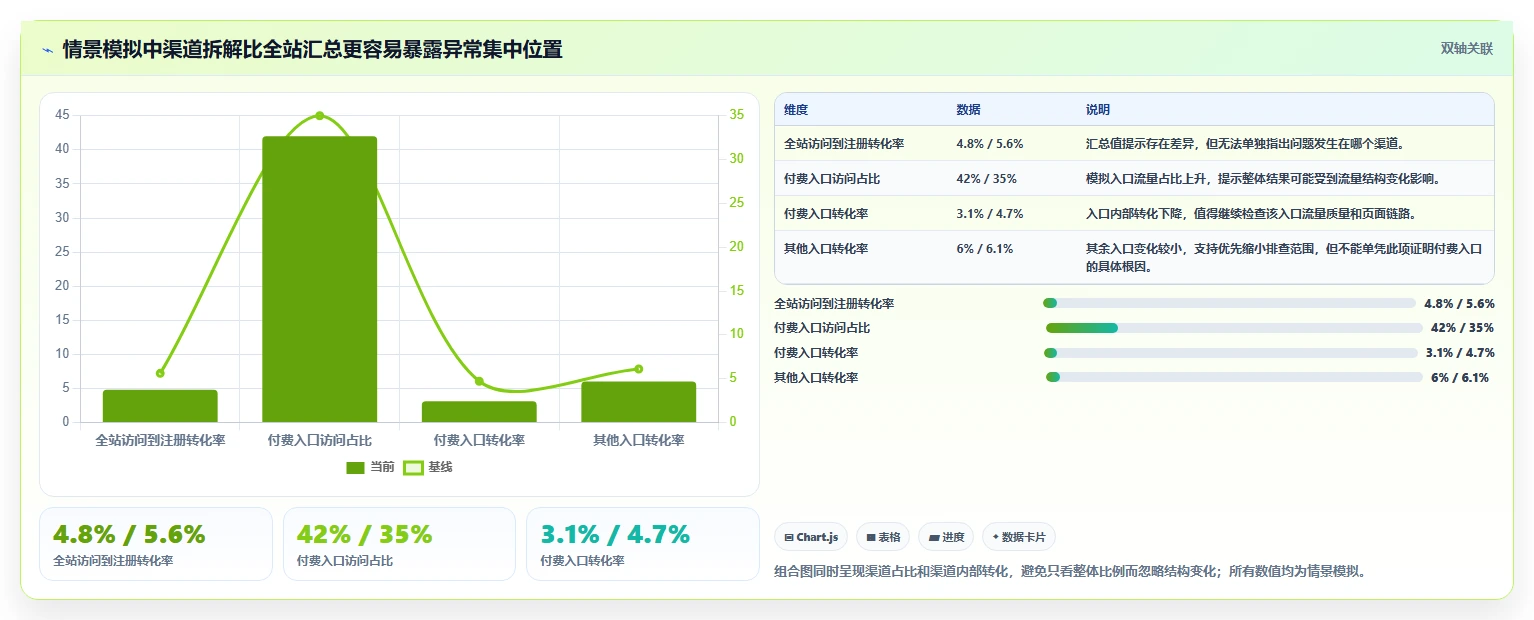1534x620 pixels.
Task: Toggle the 基线 legend item in the chart
Action: pos(428,467)
